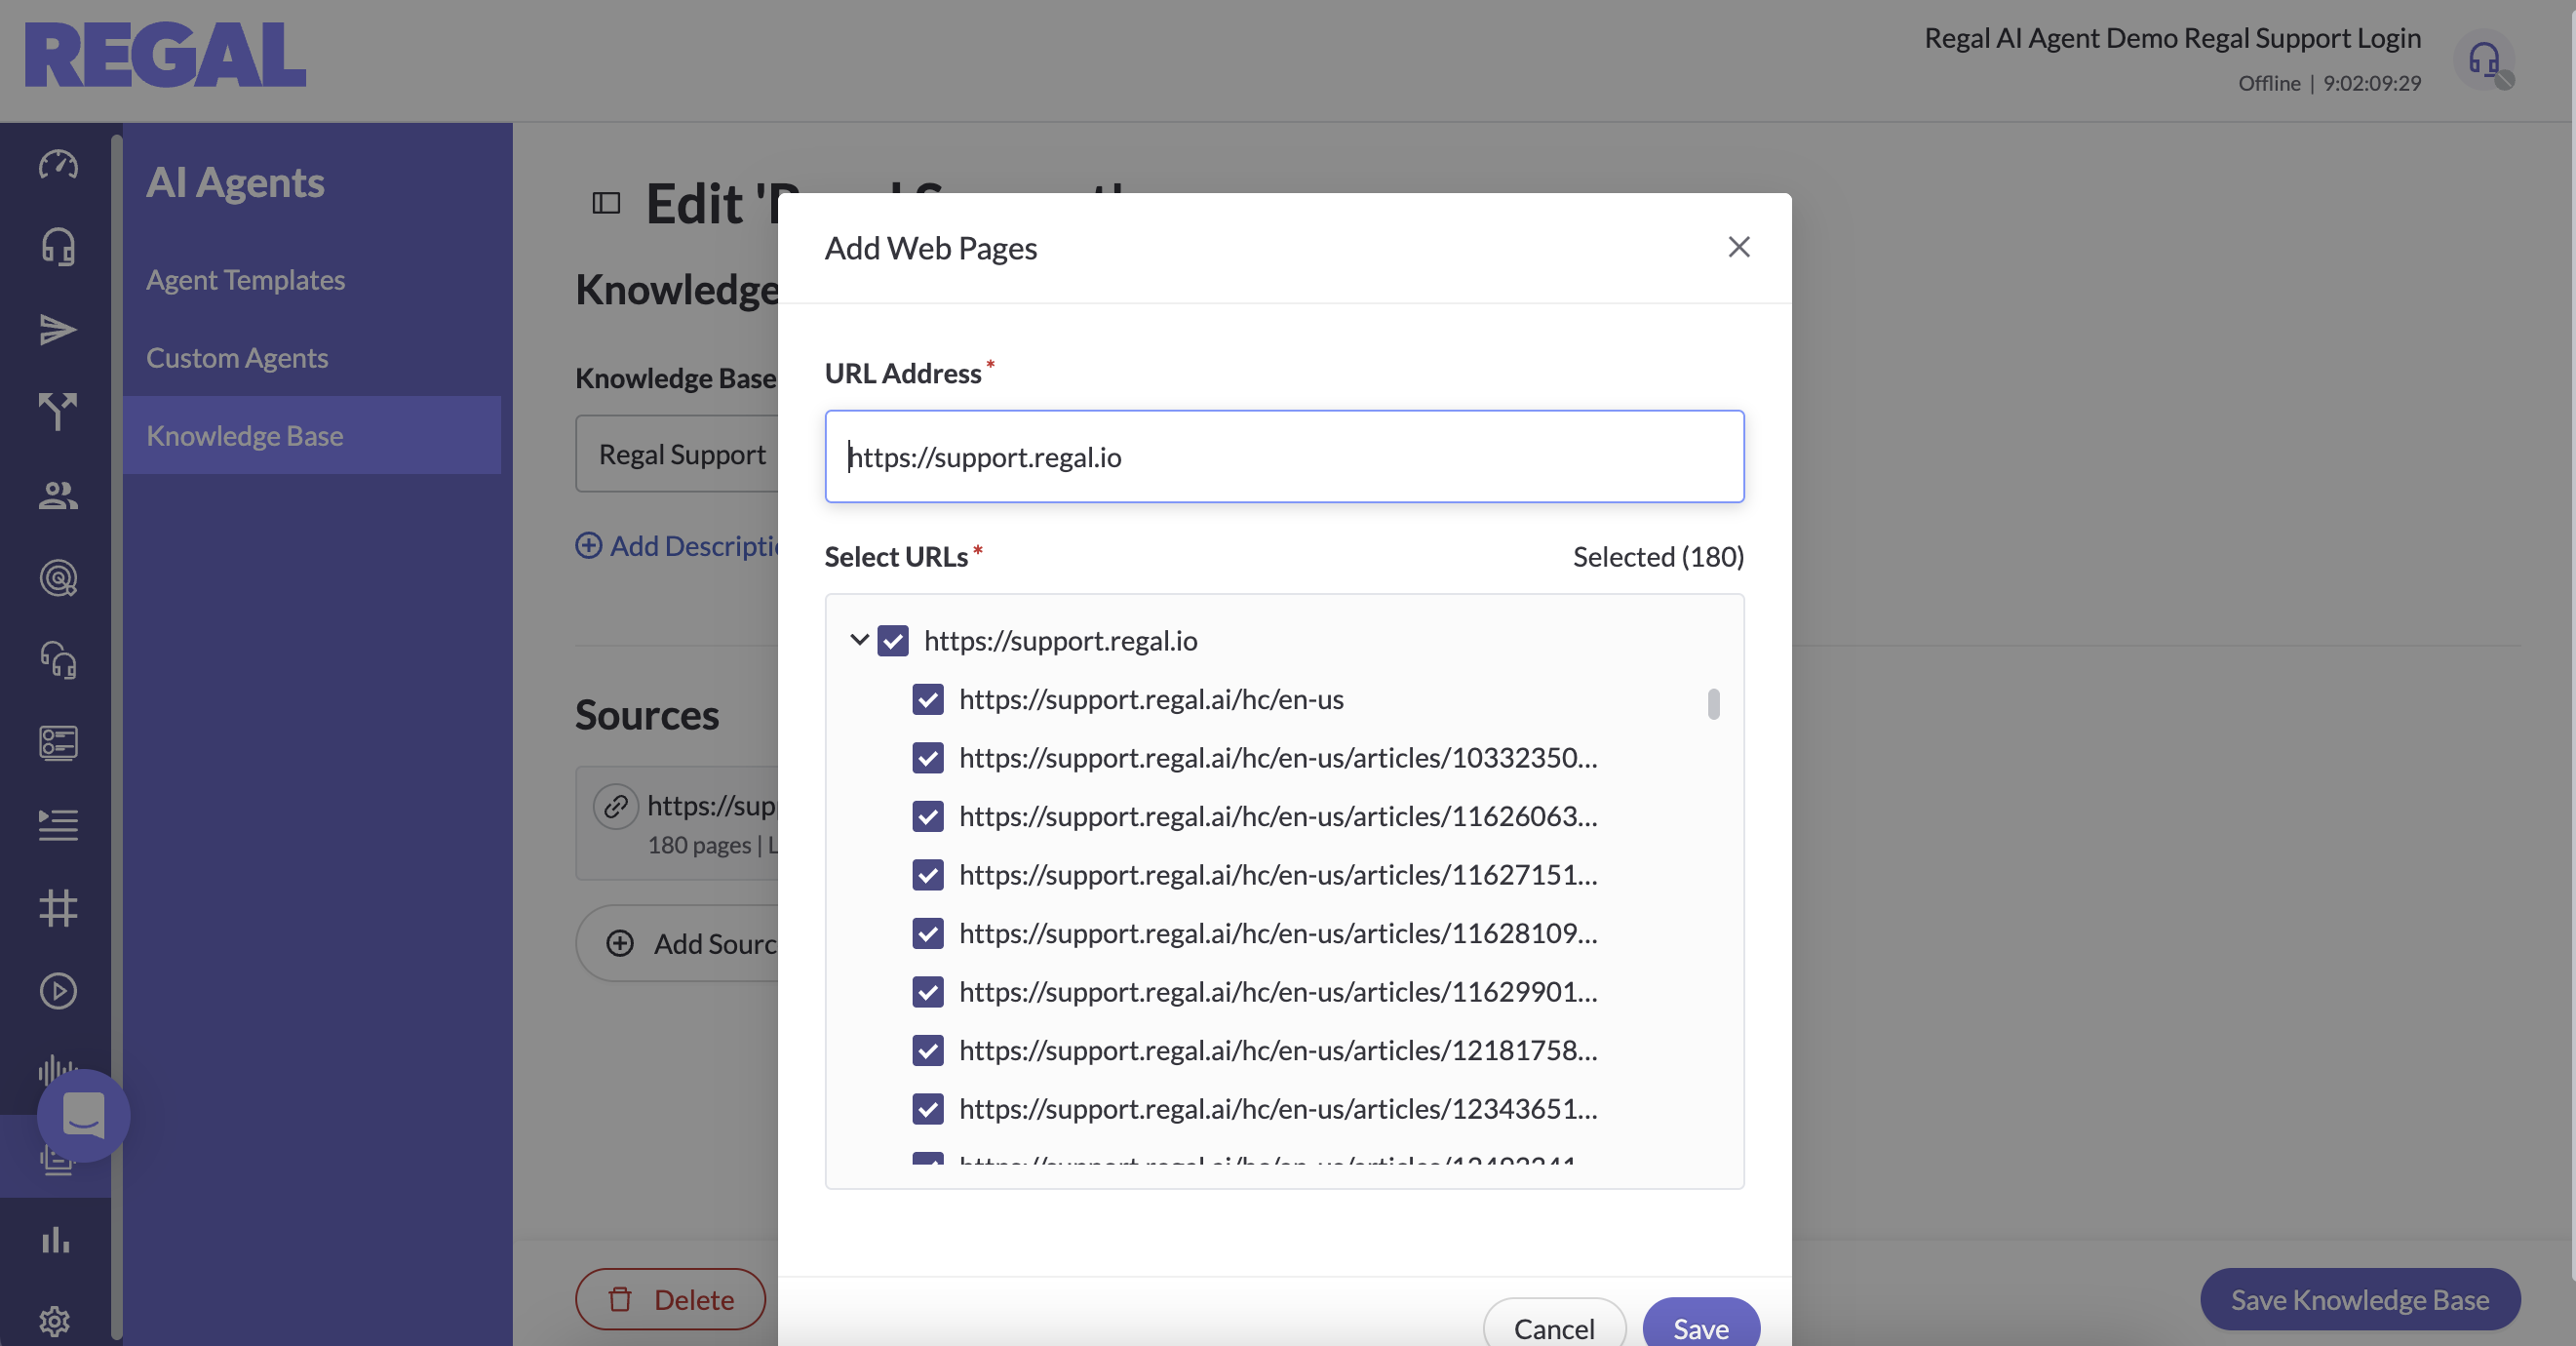Close the Add Web Pages dialog
The height and width of the screenshot is (1346, 2576).
coord(1739,247)
